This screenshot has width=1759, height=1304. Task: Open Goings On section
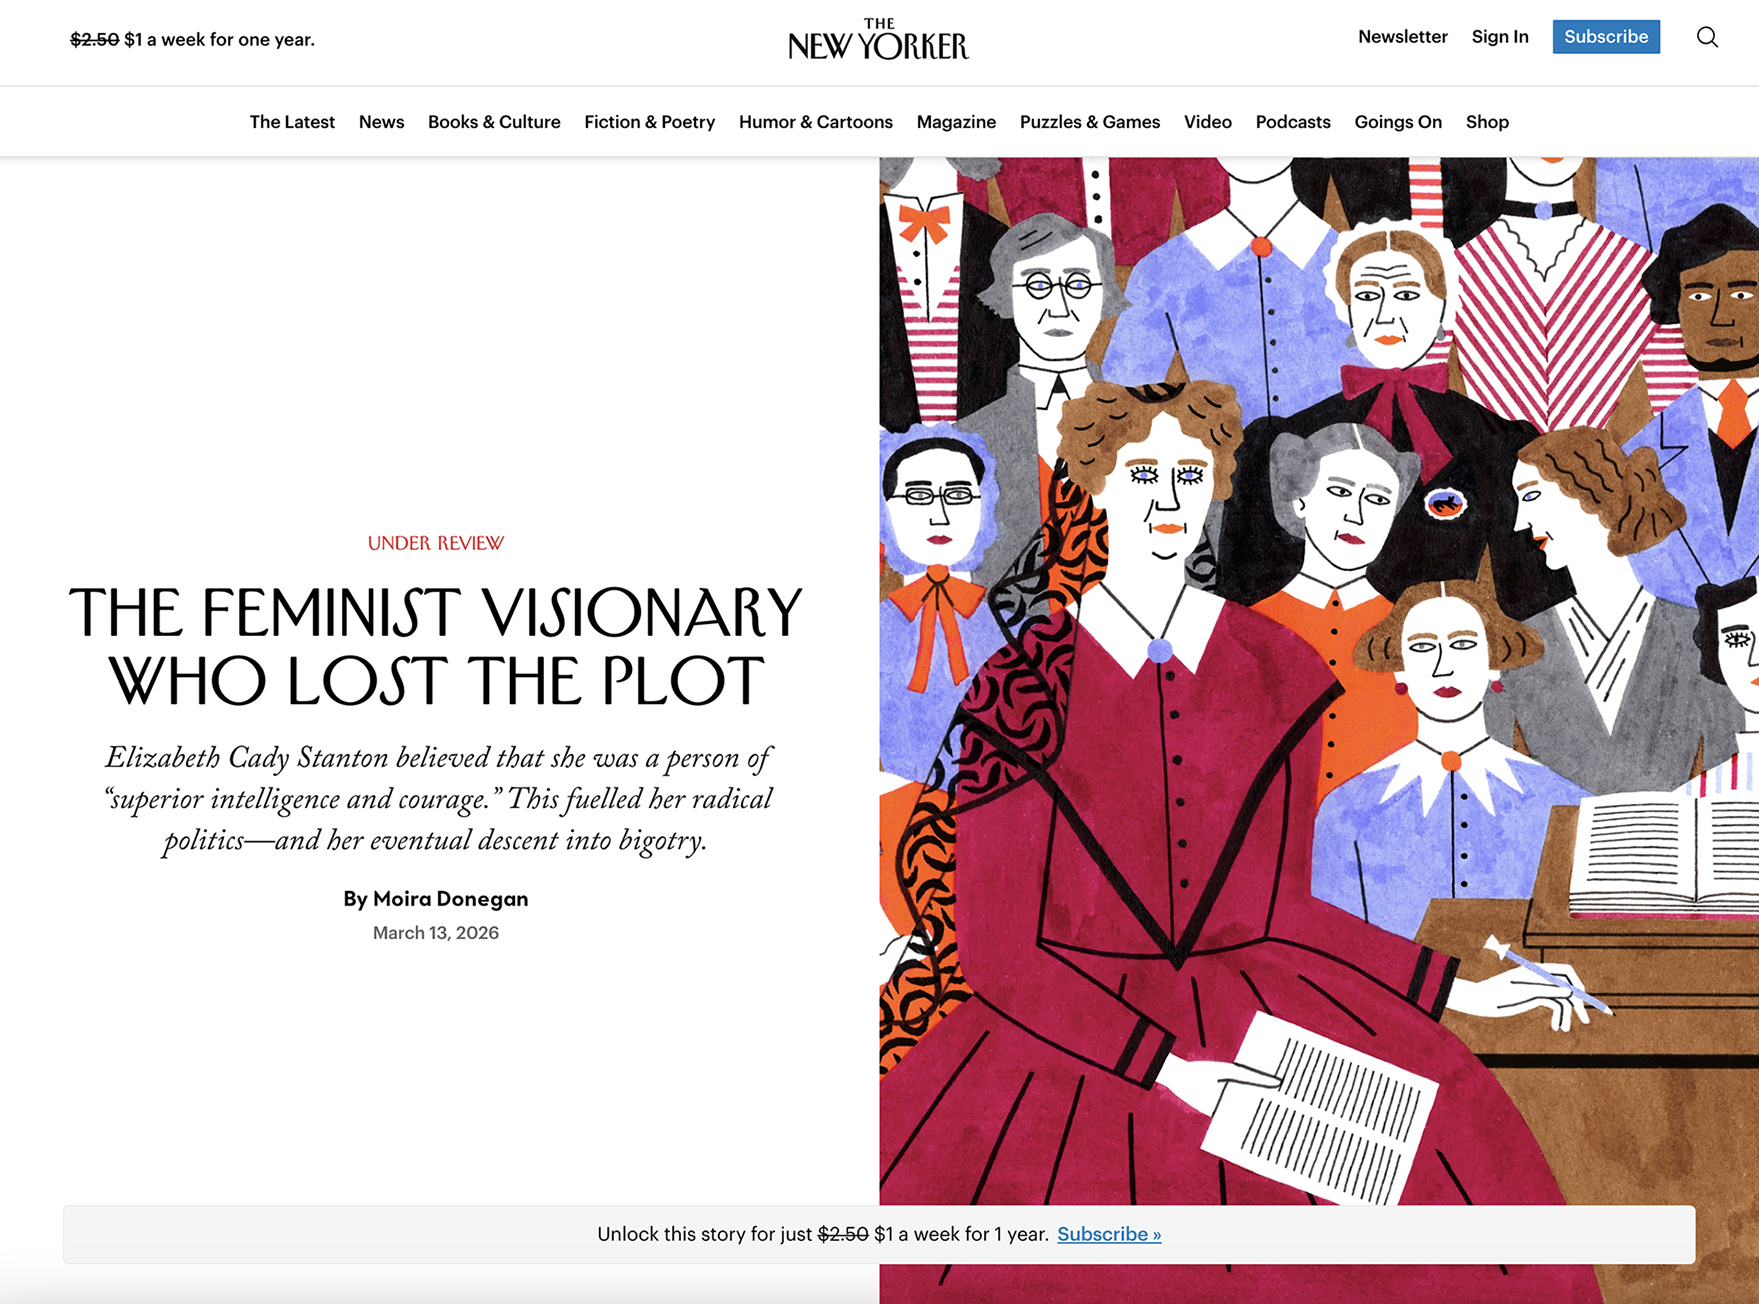click(x=1398, y=122)
